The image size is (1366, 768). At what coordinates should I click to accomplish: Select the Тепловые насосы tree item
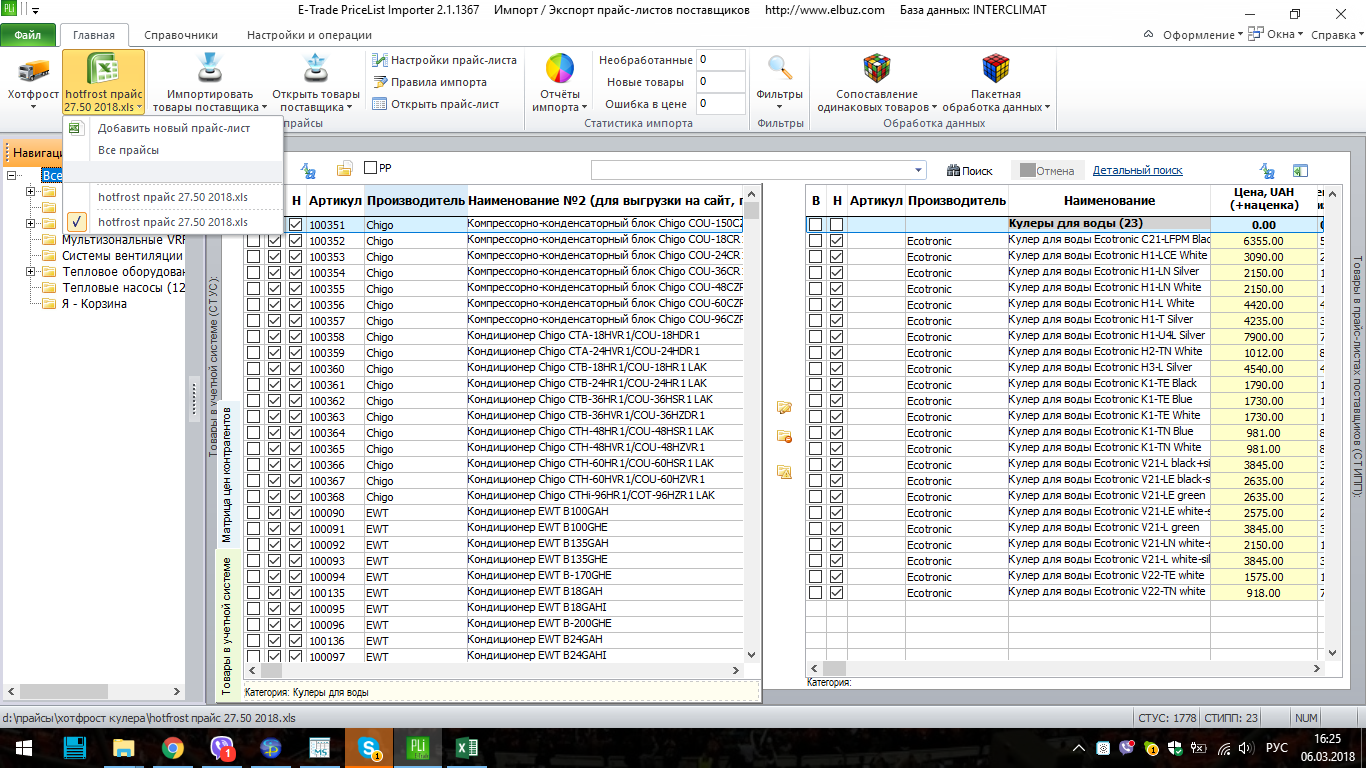[x=123, y=288]
